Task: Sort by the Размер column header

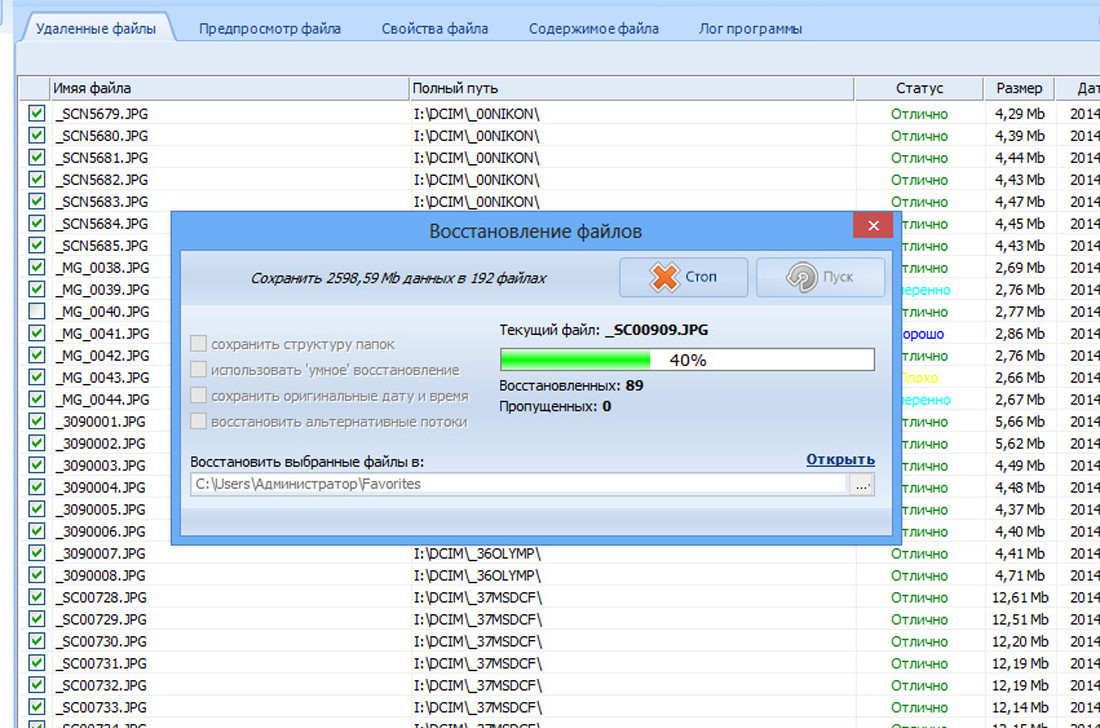Action: click(x=1019, y=89)
